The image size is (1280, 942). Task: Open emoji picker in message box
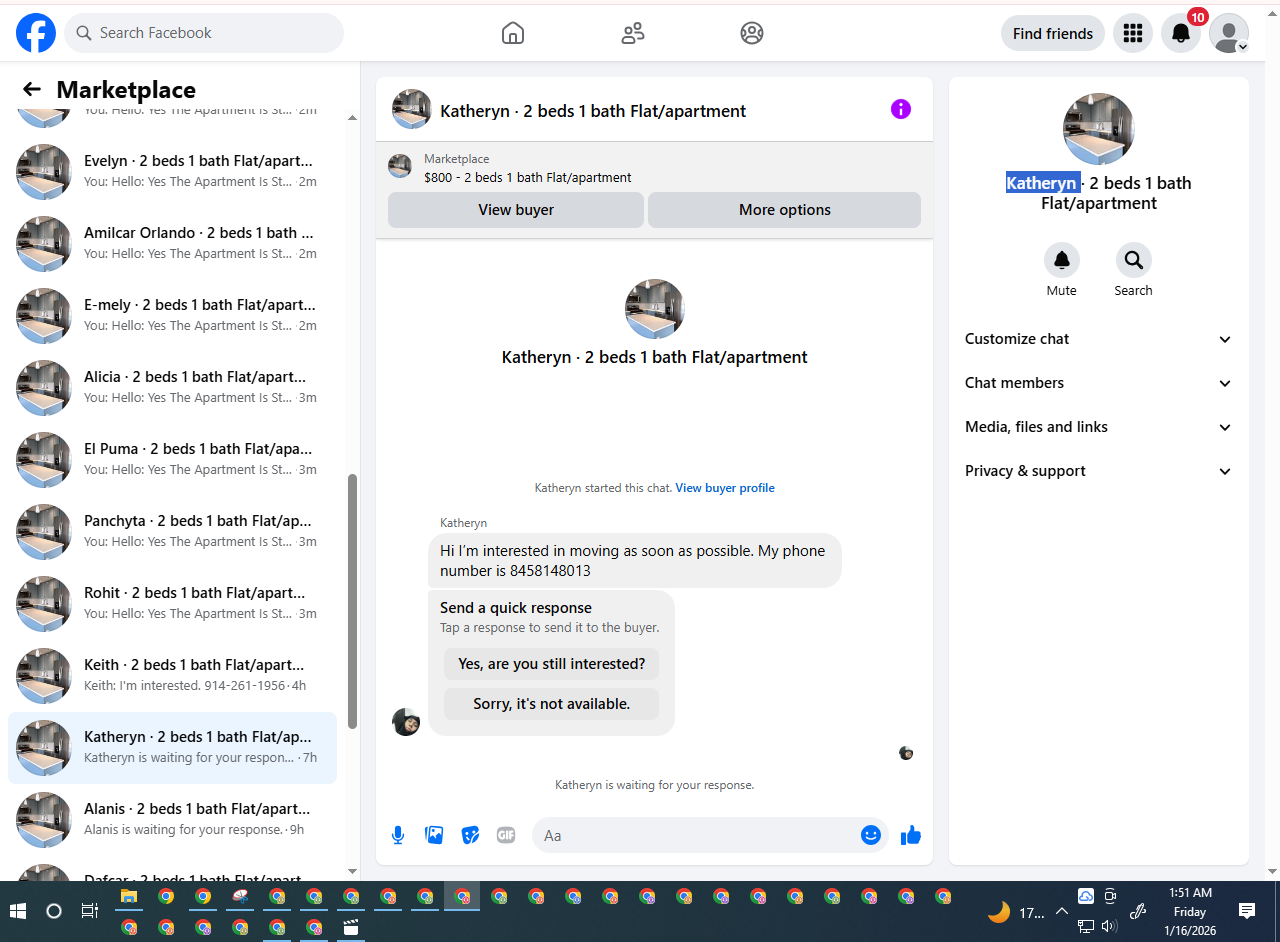pyautogui.click(x=871, y=835)
